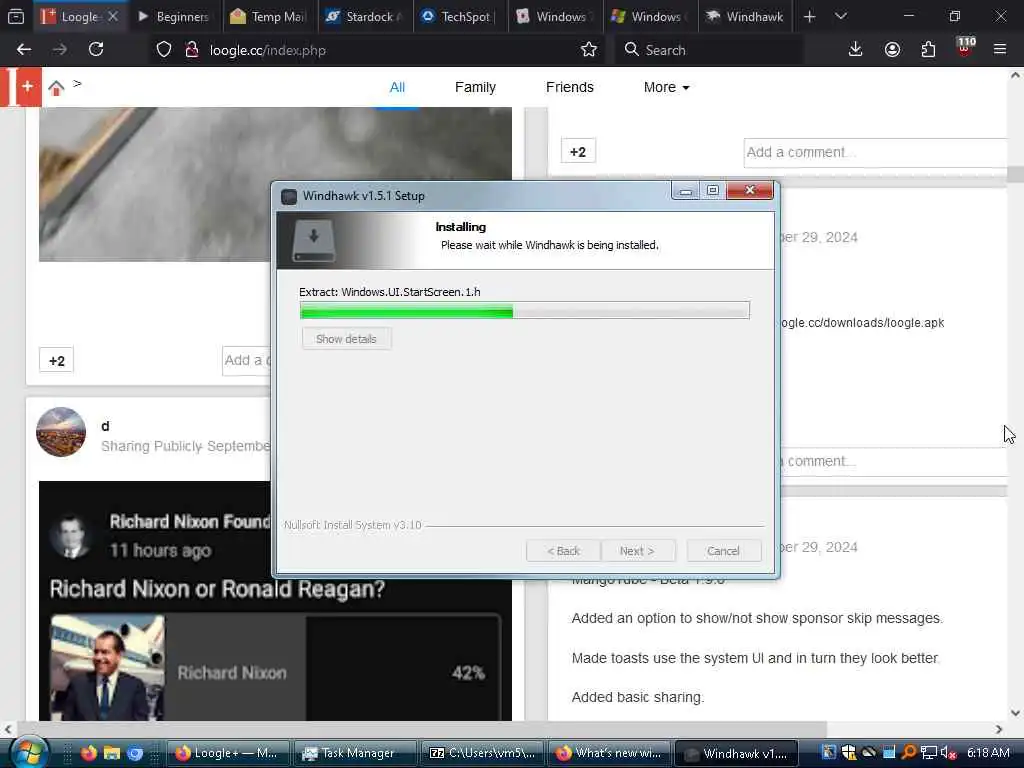Viewport: 1024px width, 768px height.
Task: Switch to What's new taskbar button
Action: point(609,753)
